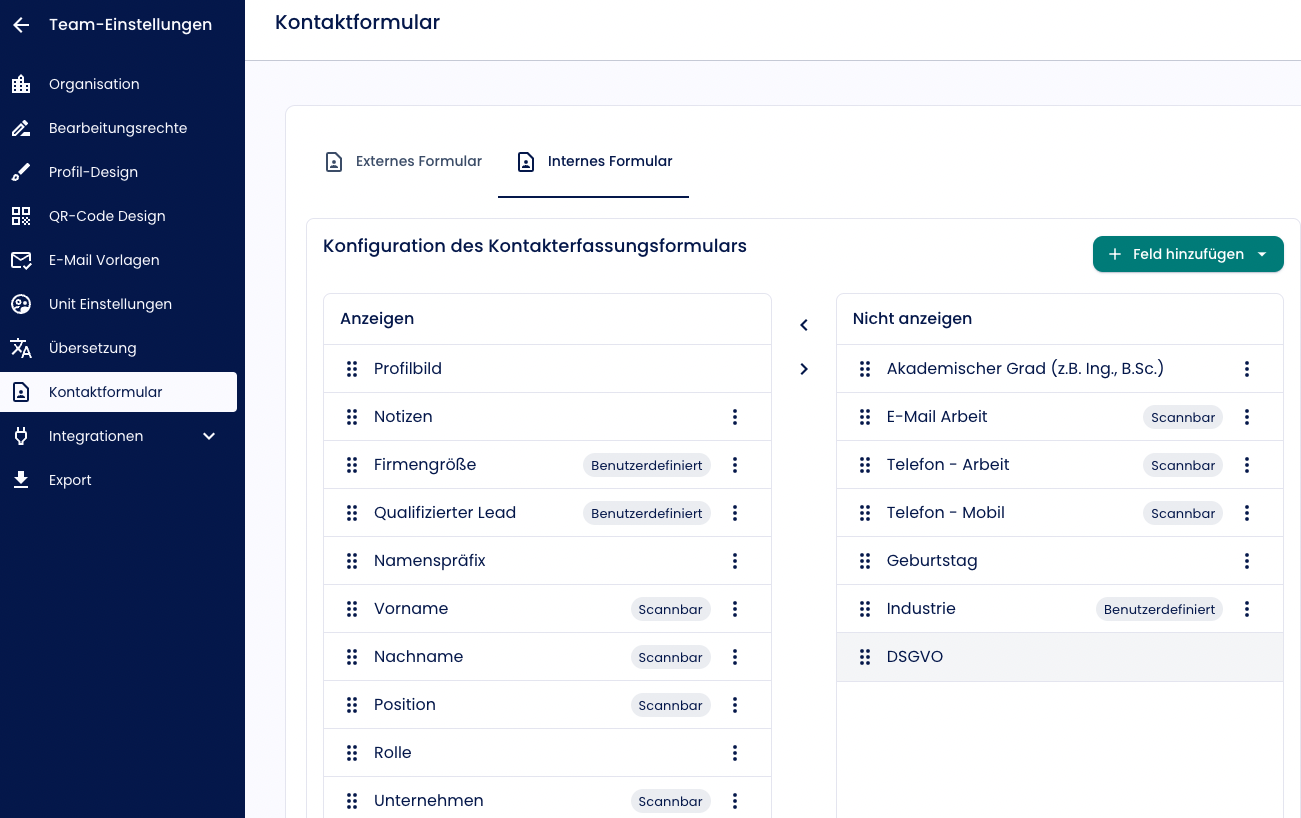Open options menu for Notizen
This screenshot has width=1301, height=818.
[x=735, y=417]
